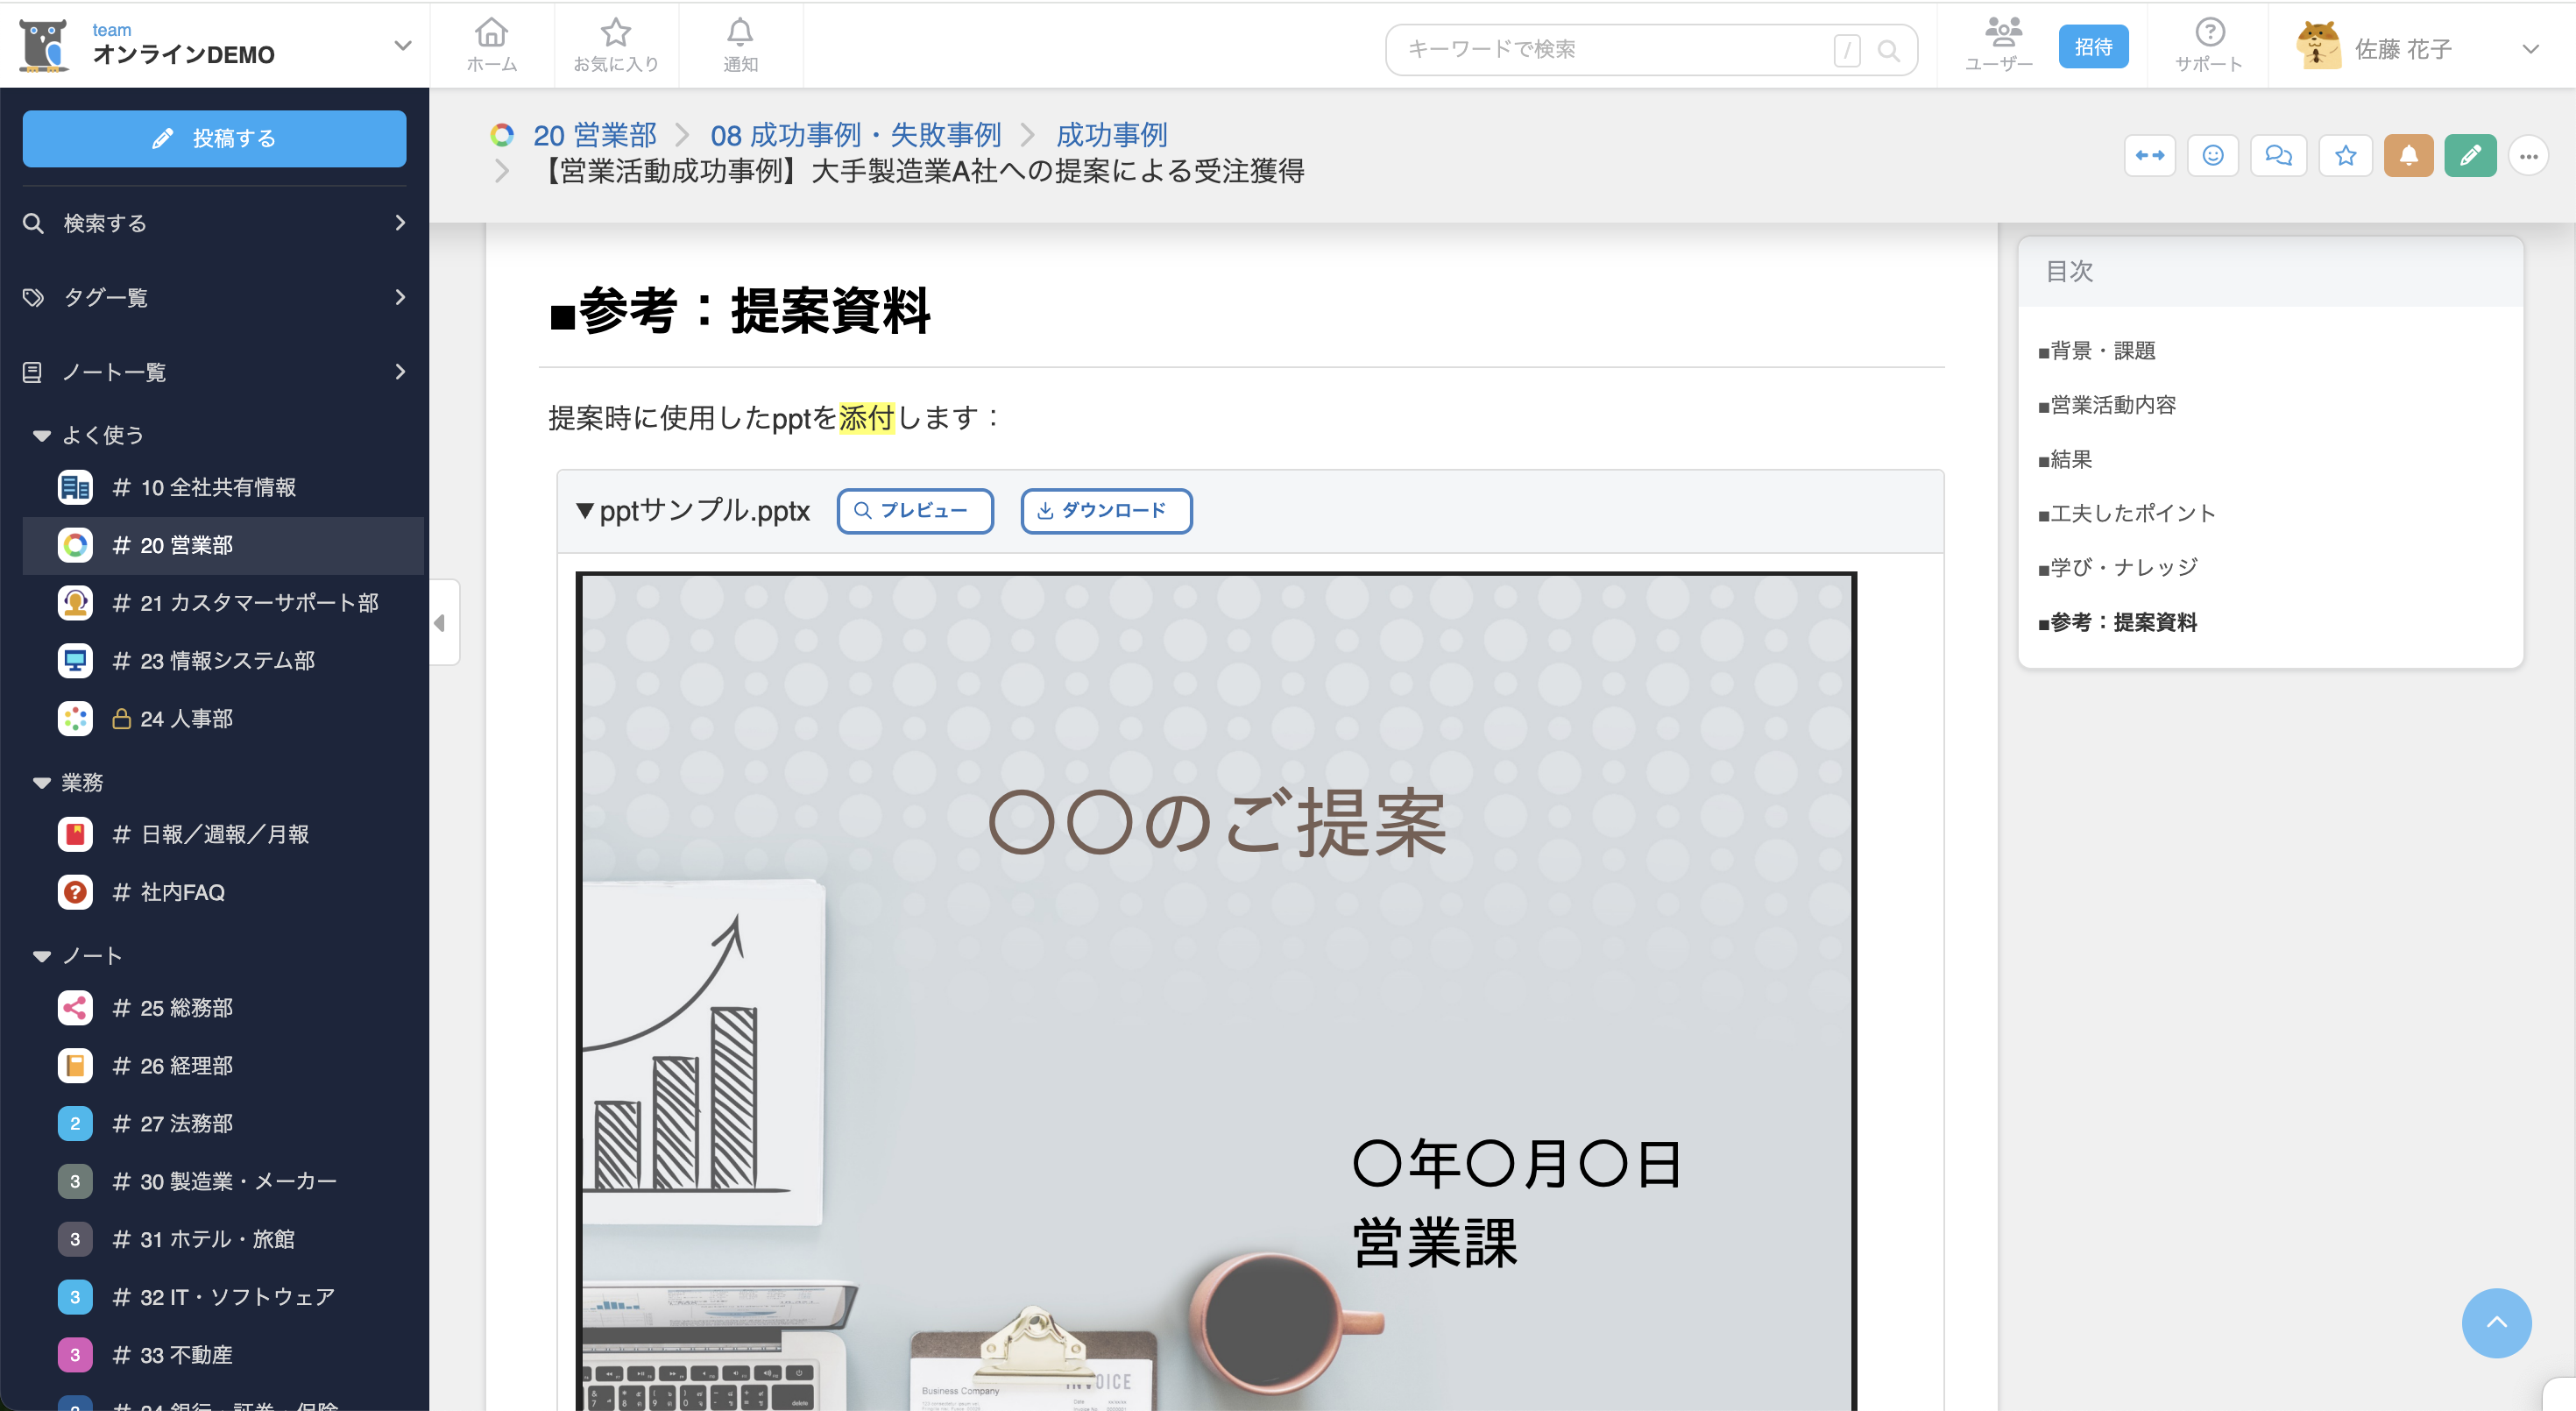Open the team オンラインDEMO dropdown
This screenshot has height=1411, width=2576.
pyautogui.click(x=402, y=45)
